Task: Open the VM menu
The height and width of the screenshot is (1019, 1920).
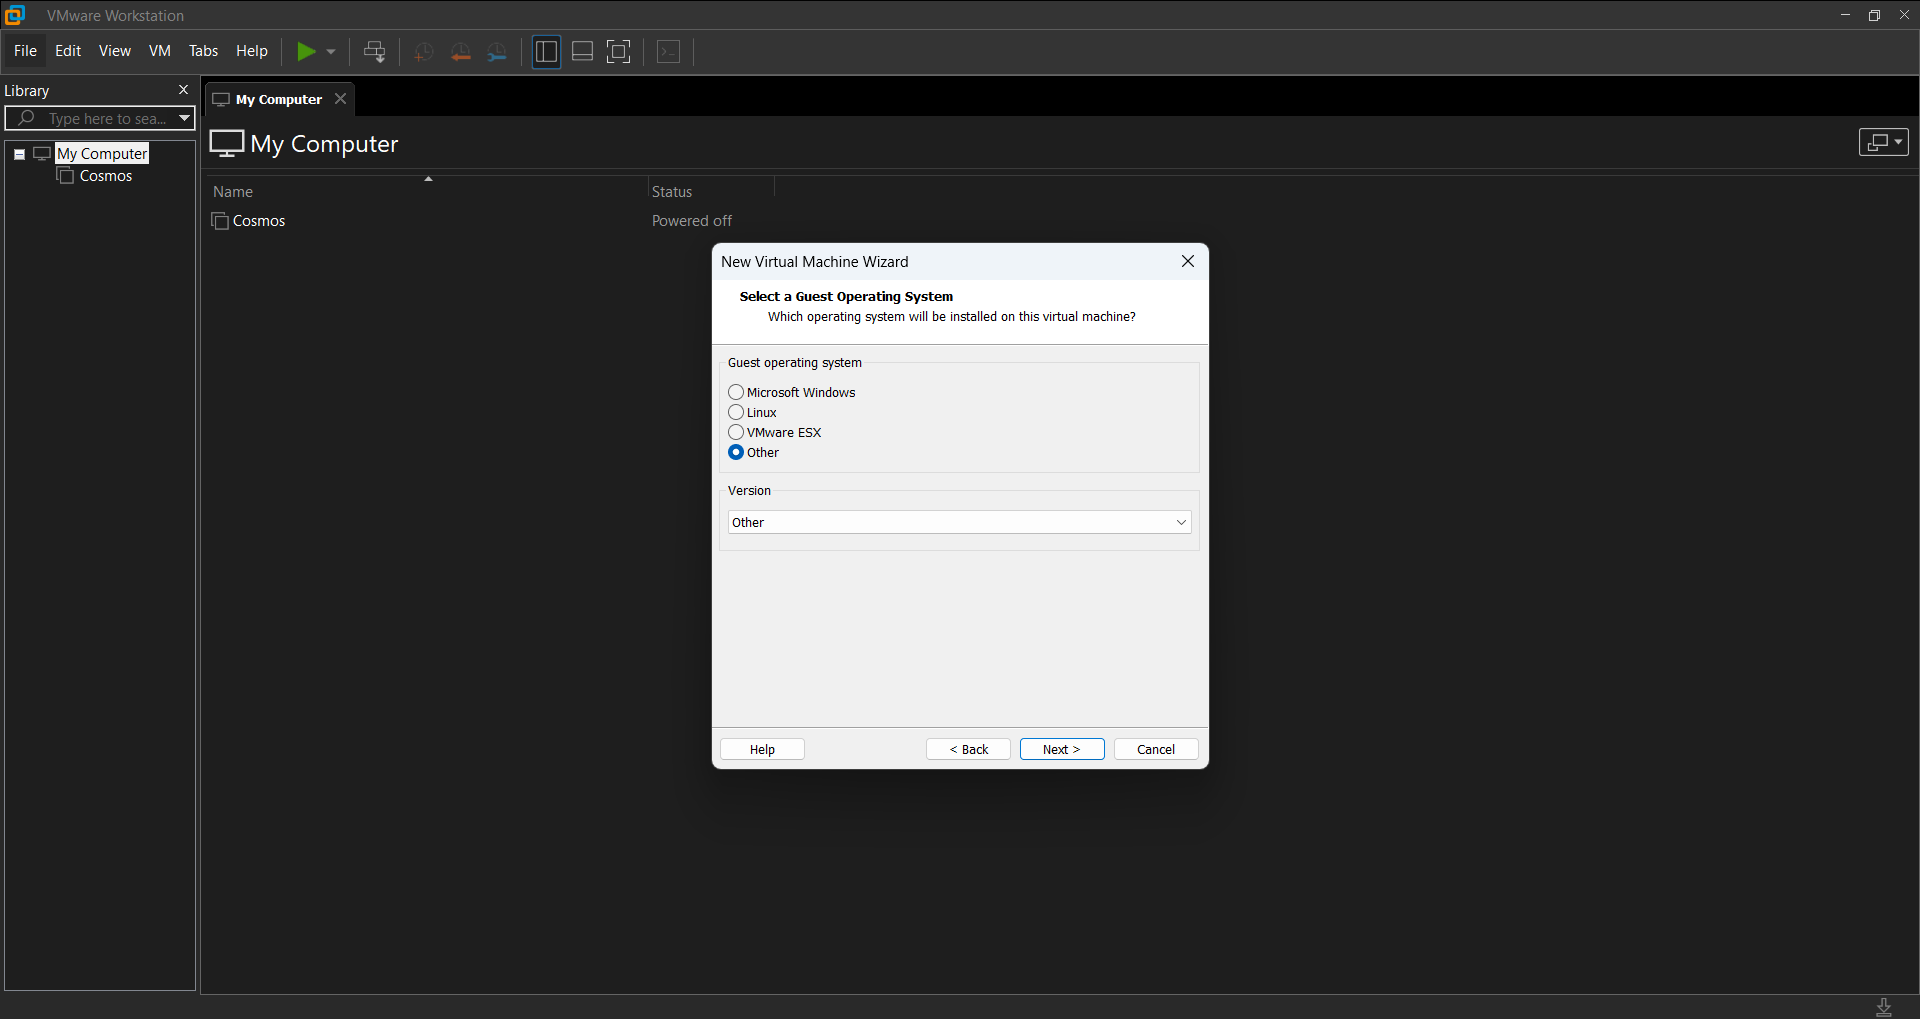Action: 160,51
